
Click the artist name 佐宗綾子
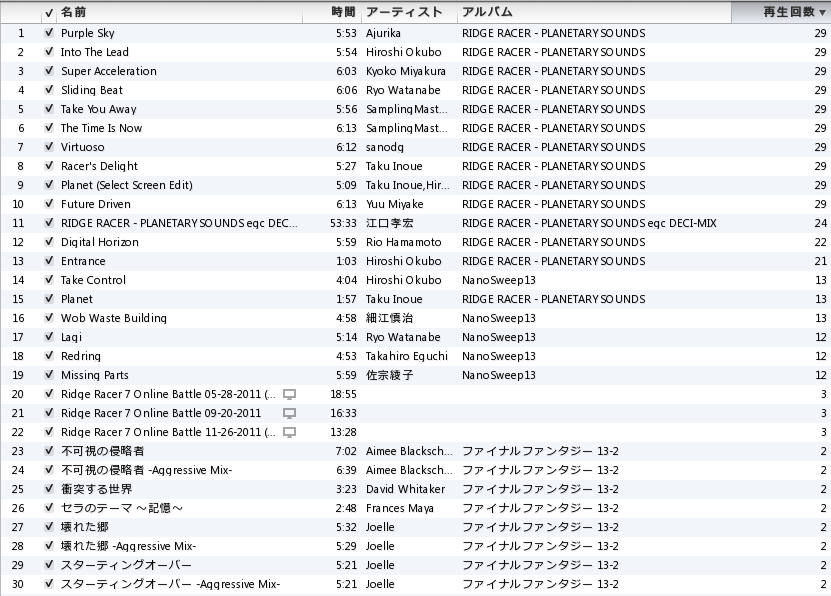pos(390,375)
